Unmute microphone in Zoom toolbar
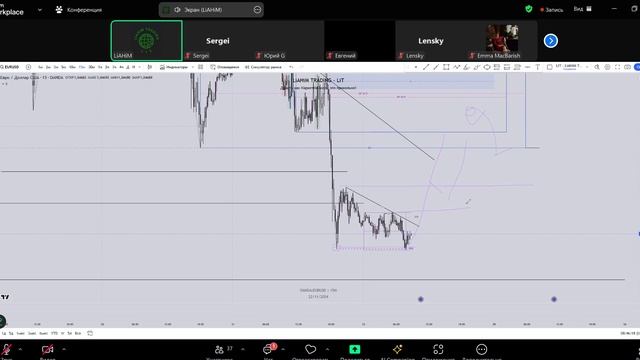 [x=7, y=350]
